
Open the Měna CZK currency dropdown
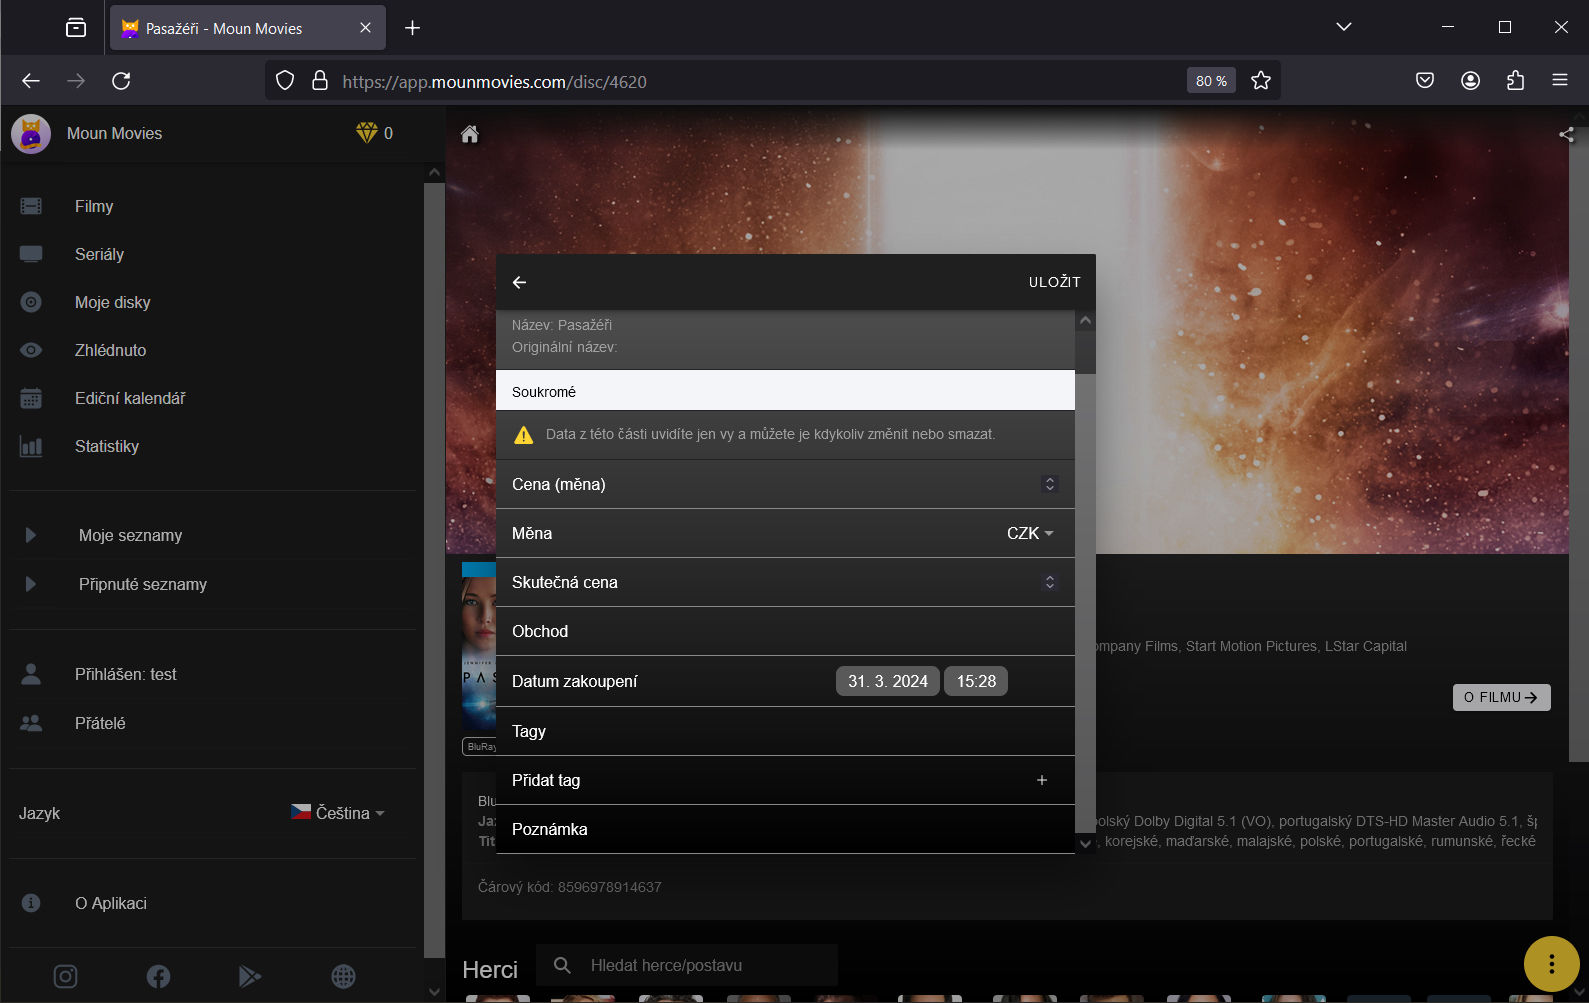tap(1030, 534)
